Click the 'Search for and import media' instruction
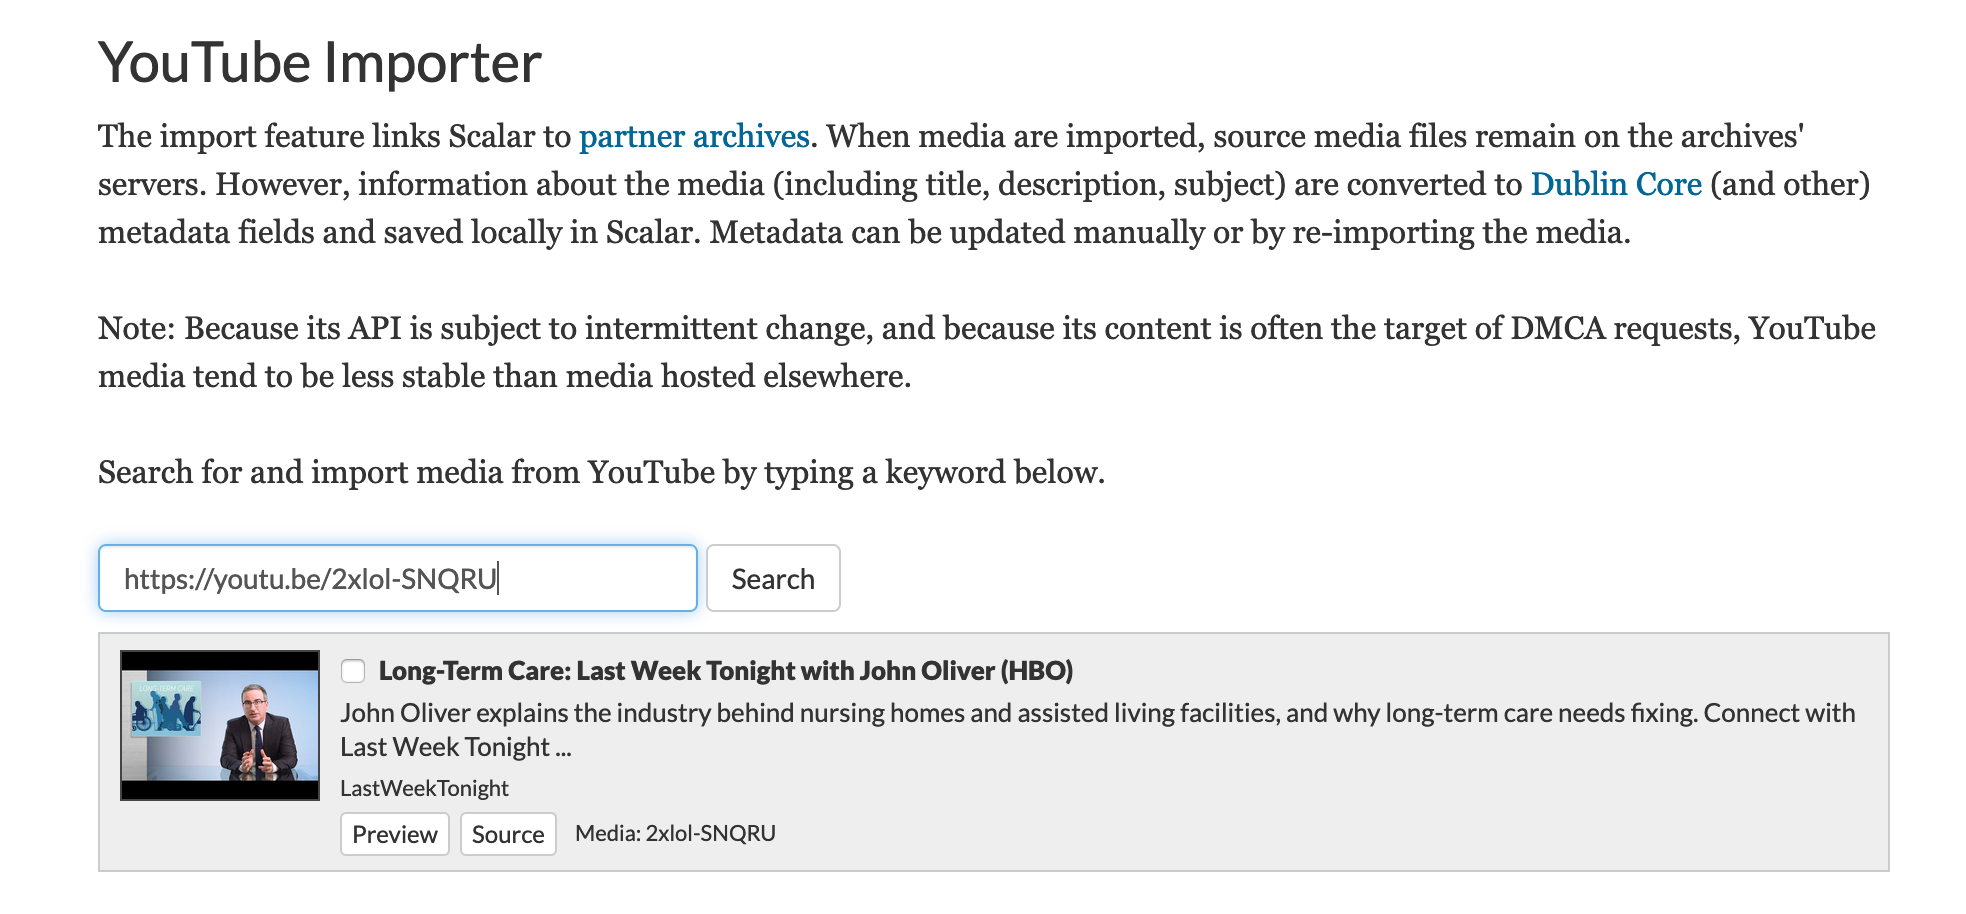1966x914 pixels. [x=601, y=472]
